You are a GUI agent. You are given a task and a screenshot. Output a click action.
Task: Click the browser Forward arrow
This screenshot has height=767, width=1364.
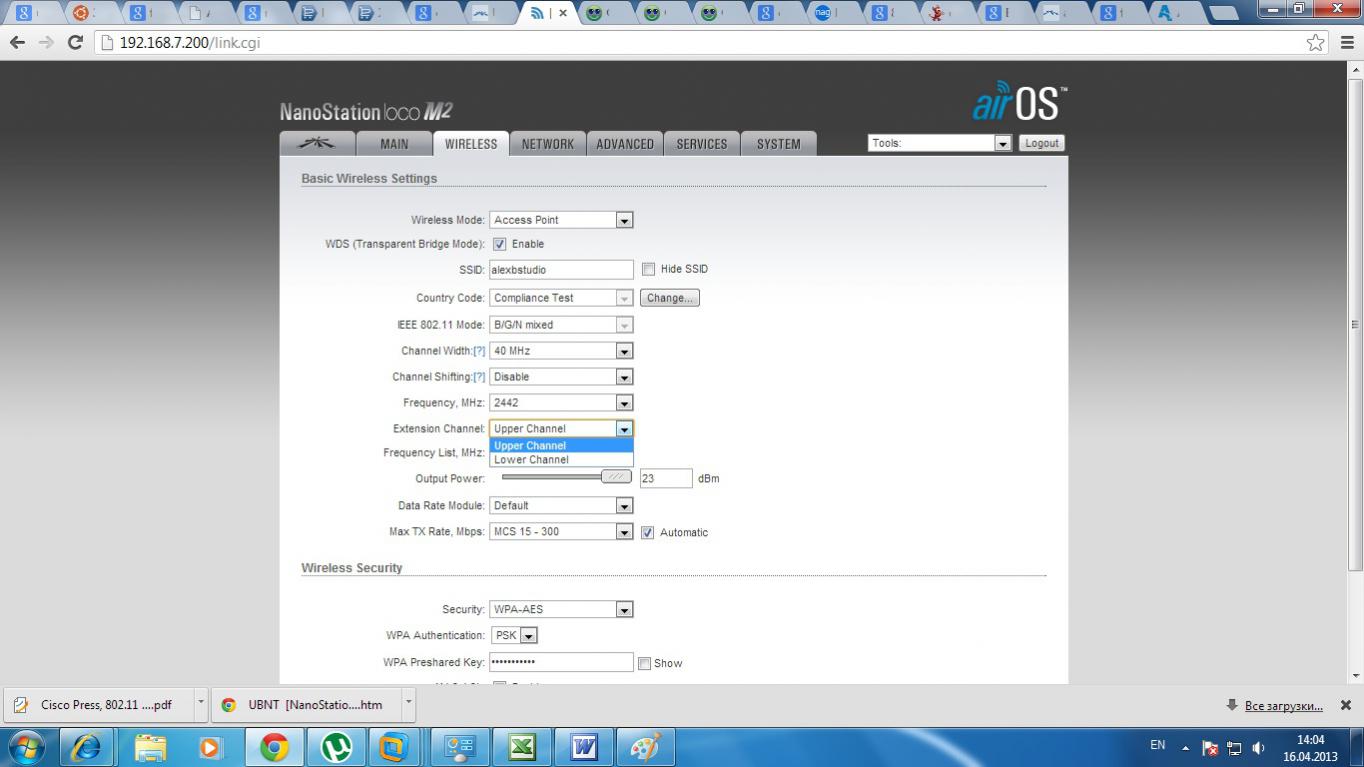tap(46, 43)
